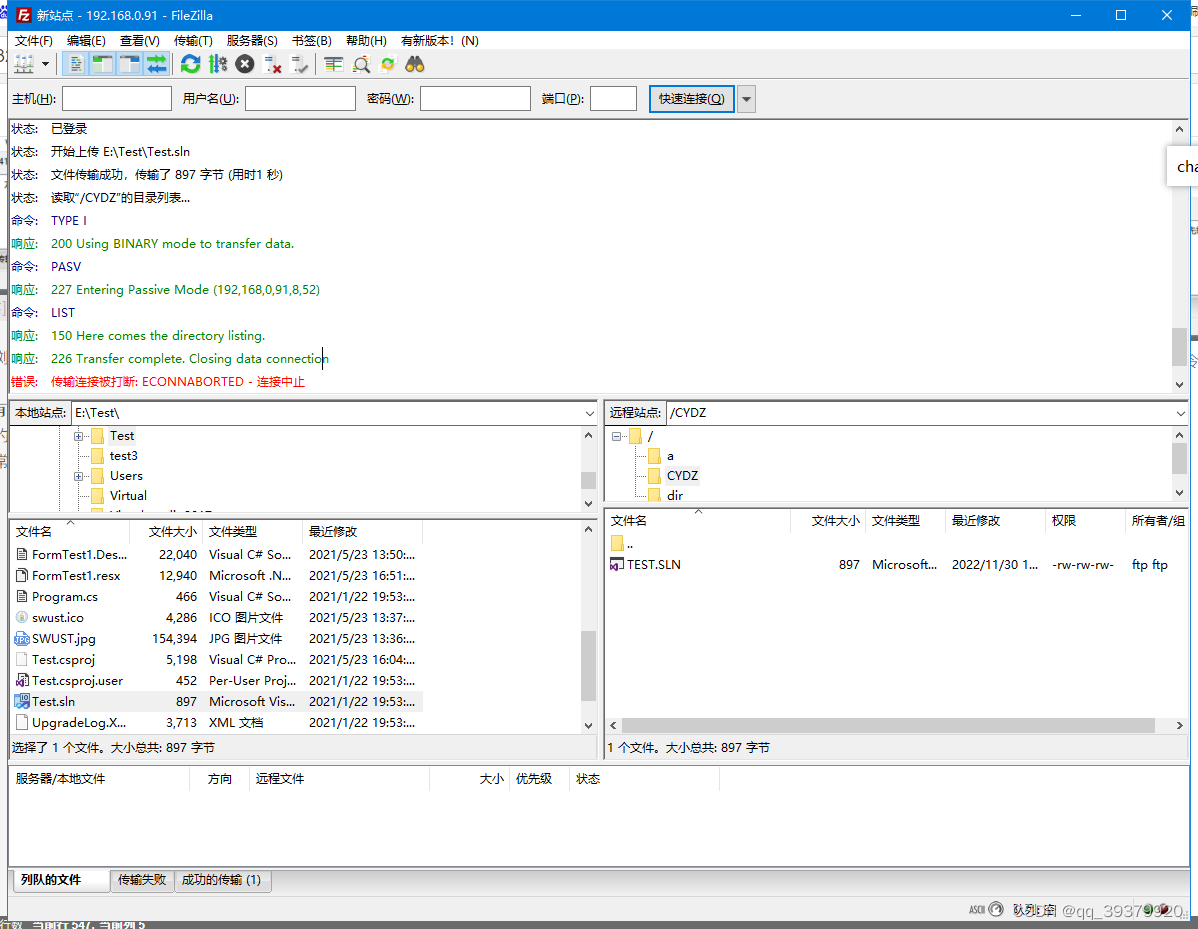
Task: Select the dir folder in remote tree
Action: pyautogui.click(x=675, y=496)
